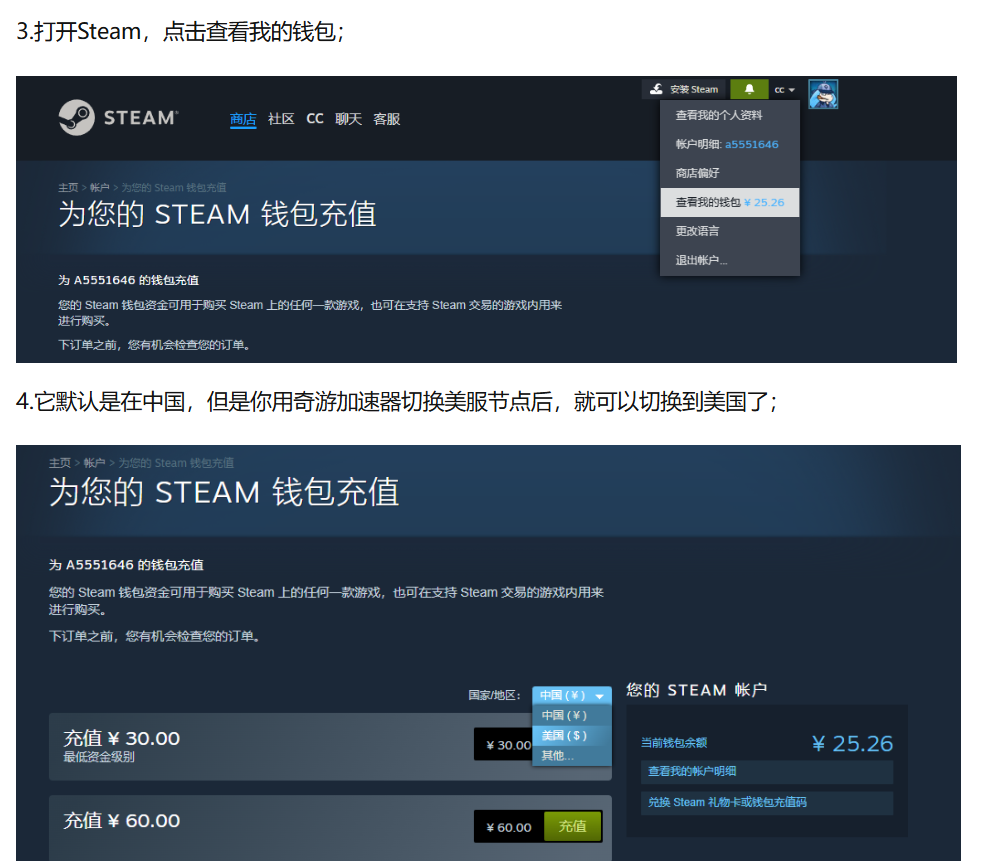Select 美国 ($) from region list
985x866 pixels.
coord(564,735)
